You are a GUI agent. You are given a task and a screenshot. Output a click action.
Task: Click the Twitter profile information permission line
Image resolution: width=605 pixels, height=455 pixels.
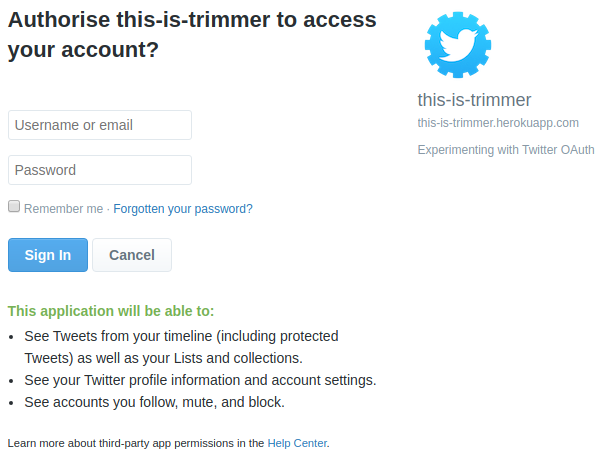pyautogui.click(x=200, y=380)
